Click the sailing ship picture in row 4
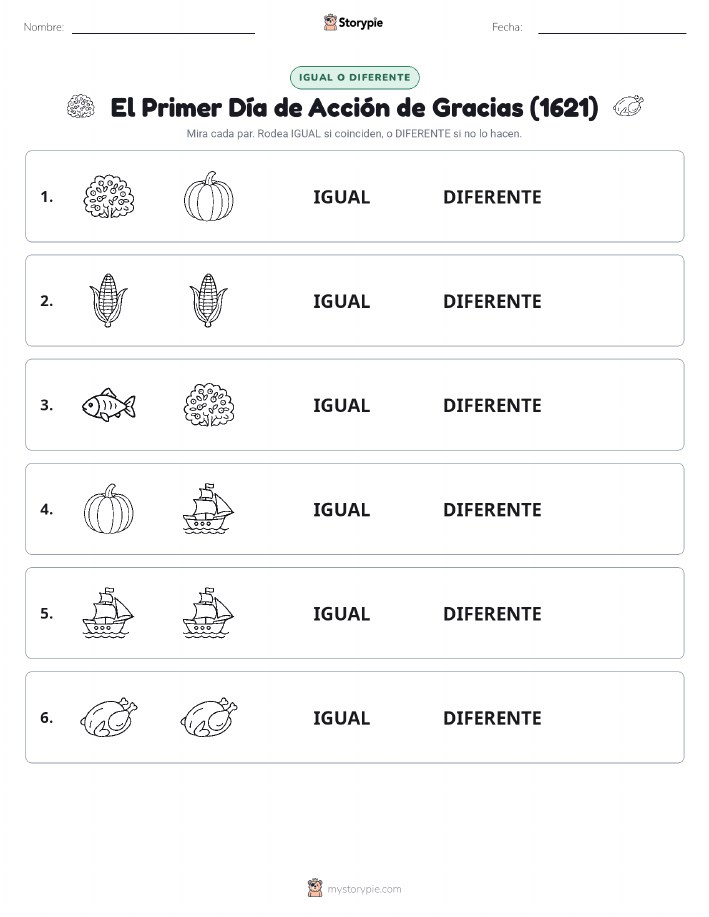Screen dimensions: 709x917 [209, 509]
